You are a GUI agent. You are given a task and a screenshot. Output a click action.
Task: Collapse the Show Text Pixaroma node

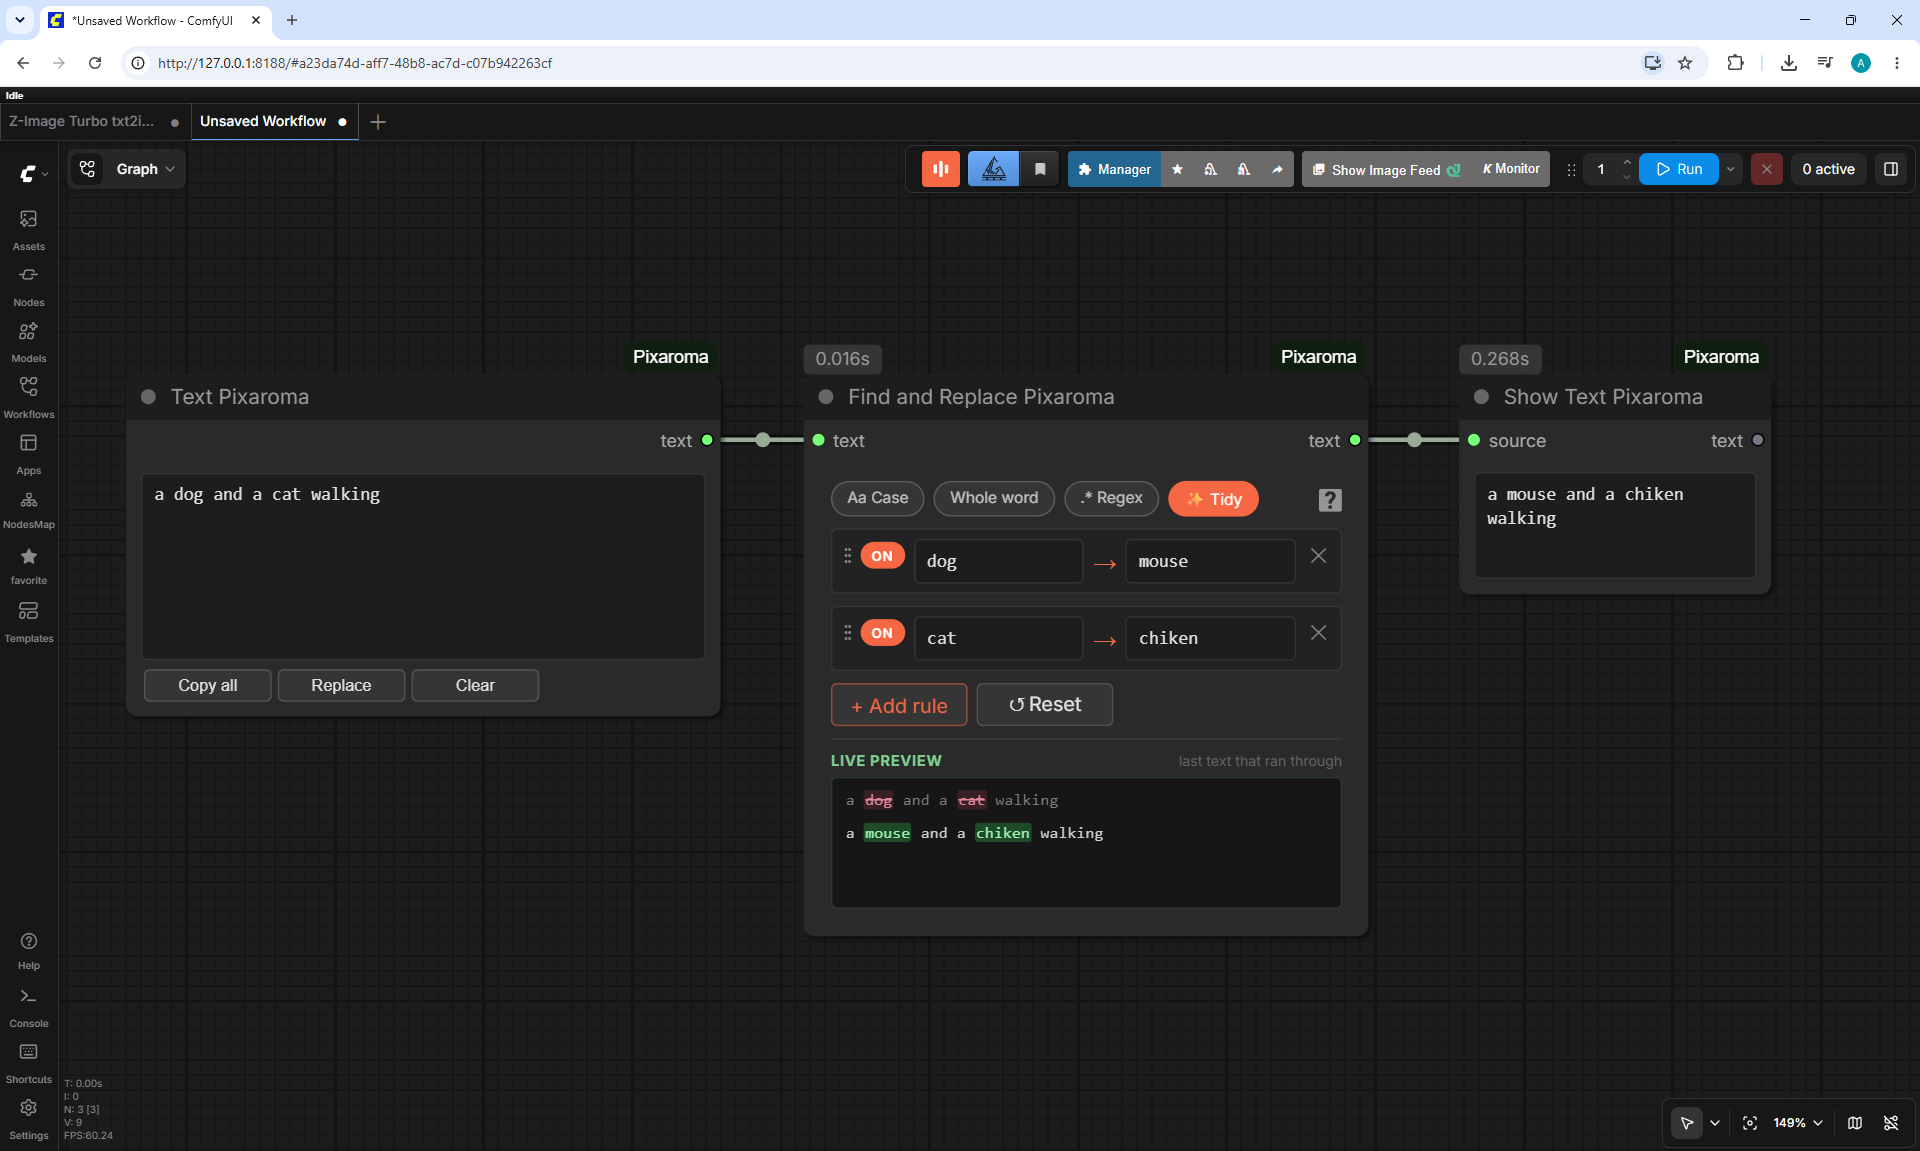pos(1481,397)
